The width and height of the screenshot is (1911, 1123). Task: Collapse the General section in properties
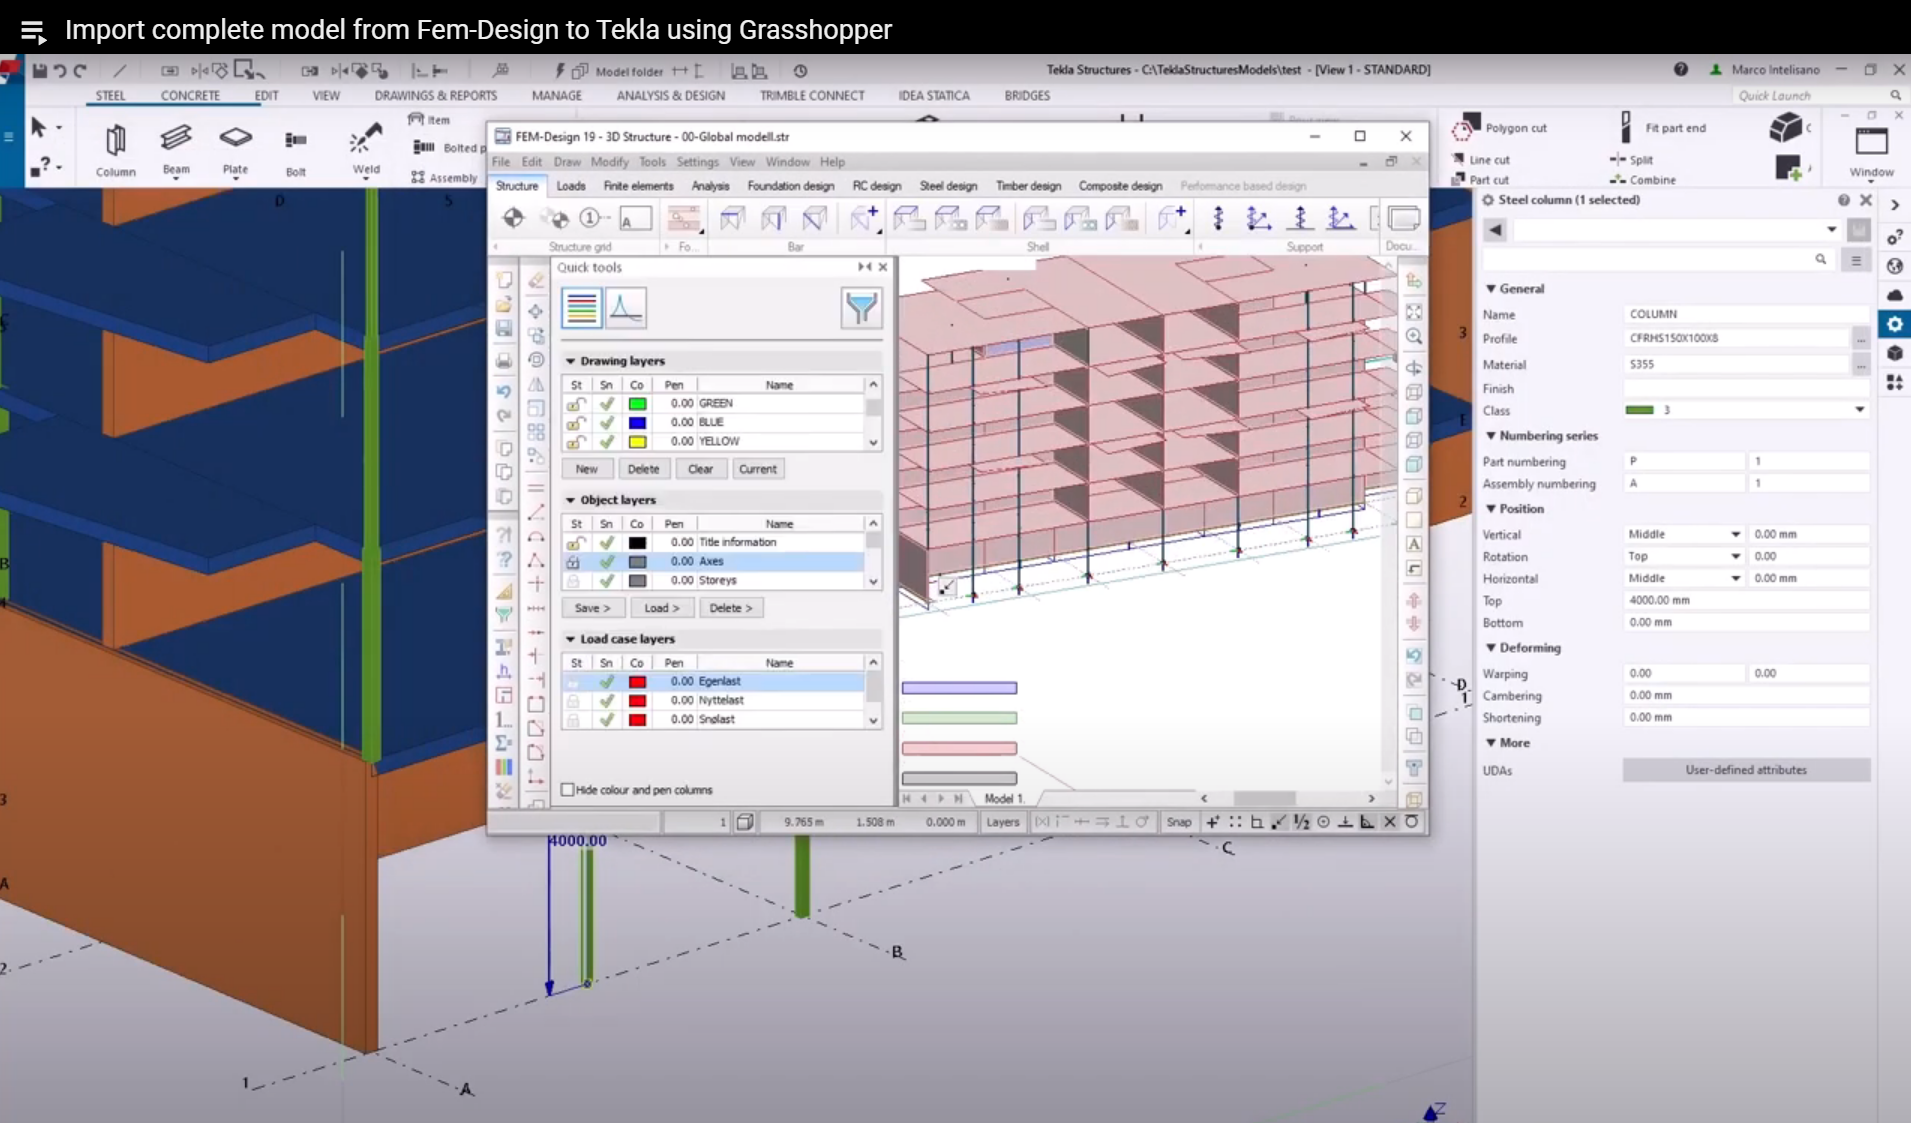1490,289
